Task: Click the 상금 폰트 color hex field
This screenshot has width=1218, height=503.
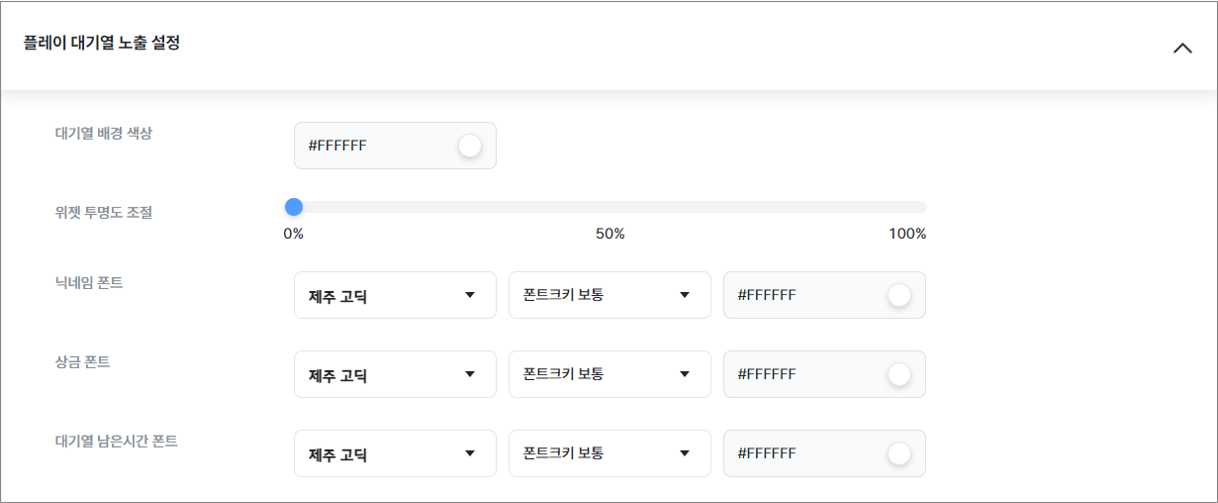Action: [x=800, y=374]
